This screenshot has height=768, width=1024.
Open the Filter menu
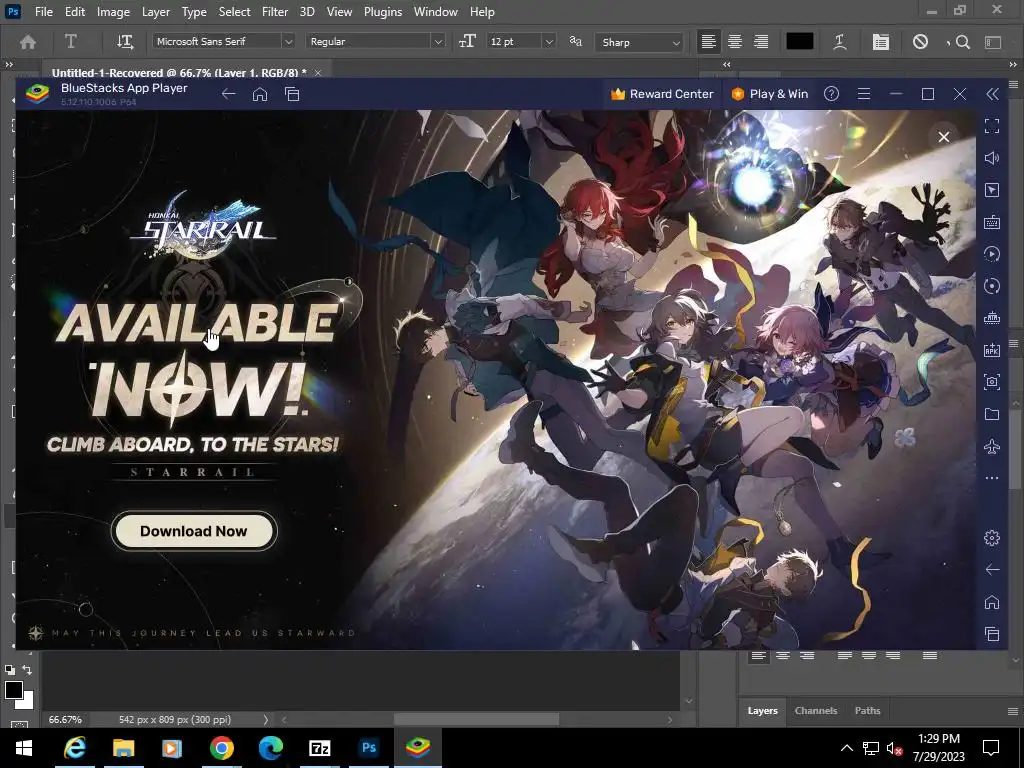click(275, 12)
